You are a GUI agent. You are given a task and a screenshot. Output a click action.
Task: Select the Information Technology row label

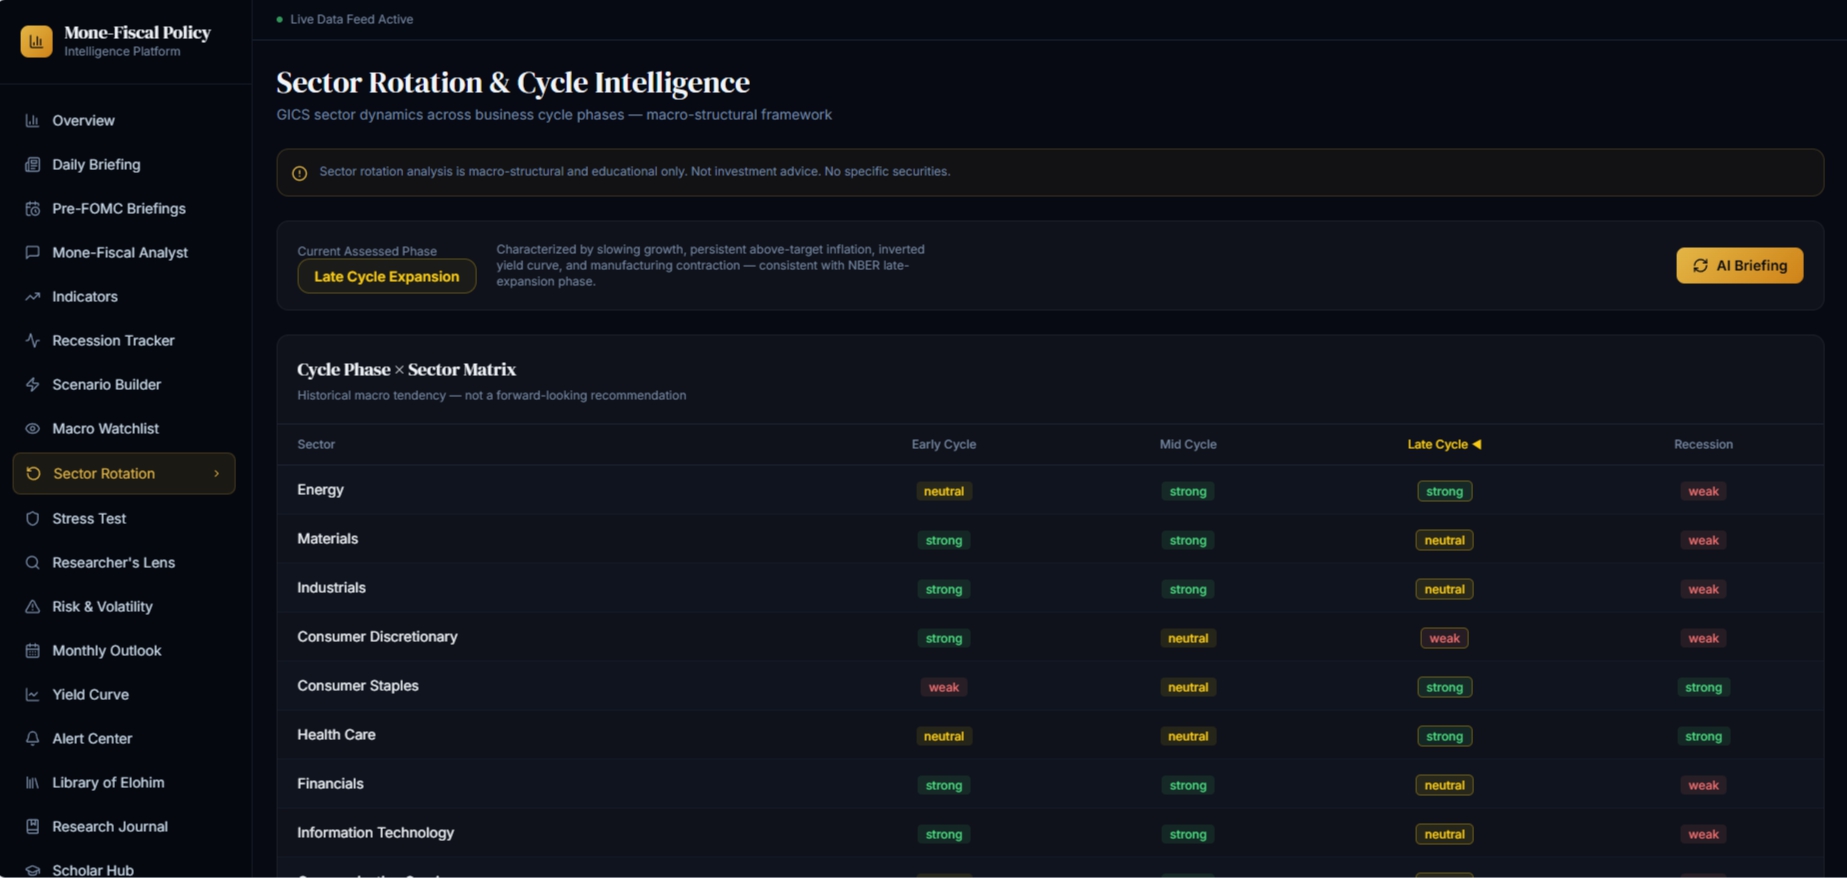click(x=375, y=832)
